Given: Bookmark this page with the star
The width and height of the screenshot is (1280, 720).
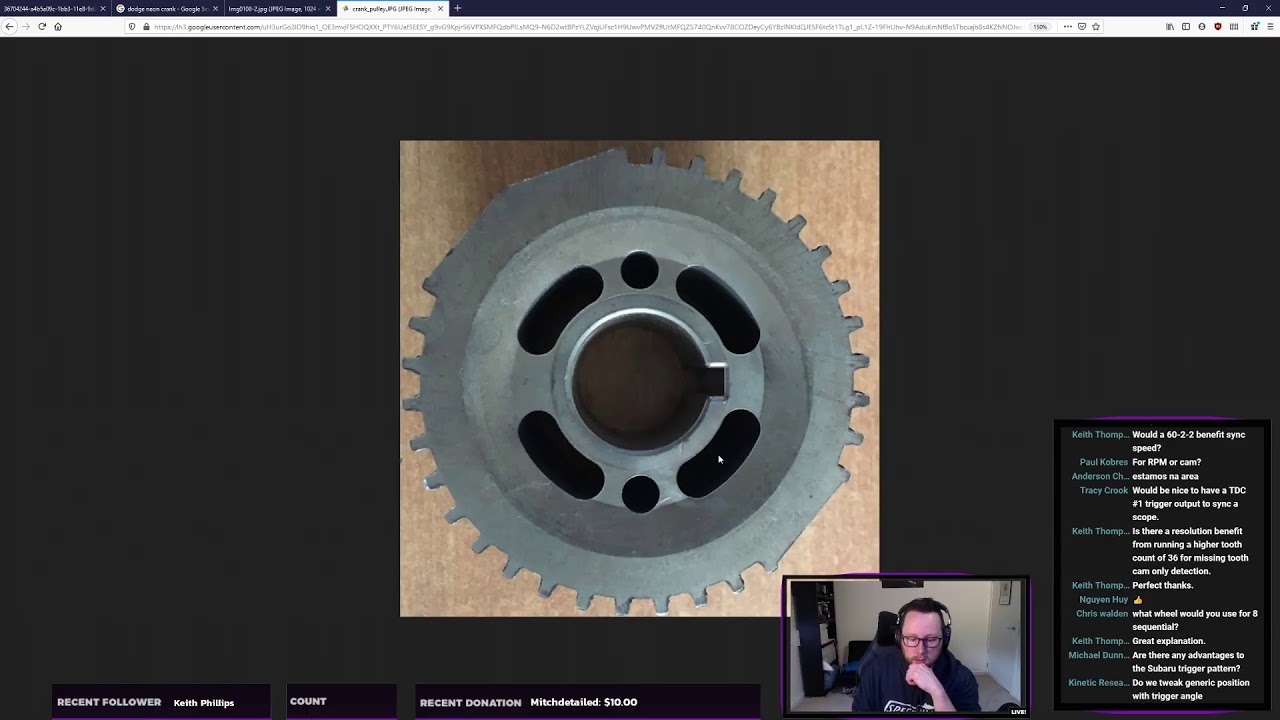Looking at the screenshot, I should tap(1096, 27).
